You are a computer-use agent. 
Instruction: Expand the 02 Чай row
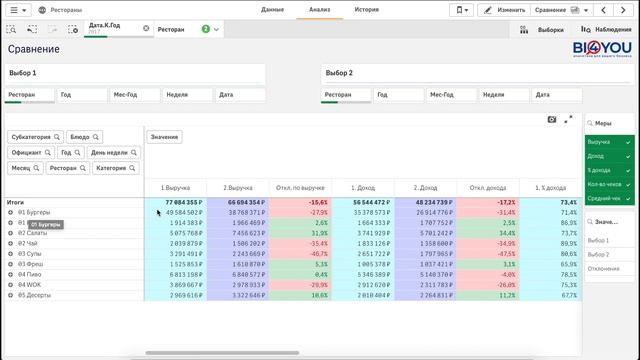[11, 244]
